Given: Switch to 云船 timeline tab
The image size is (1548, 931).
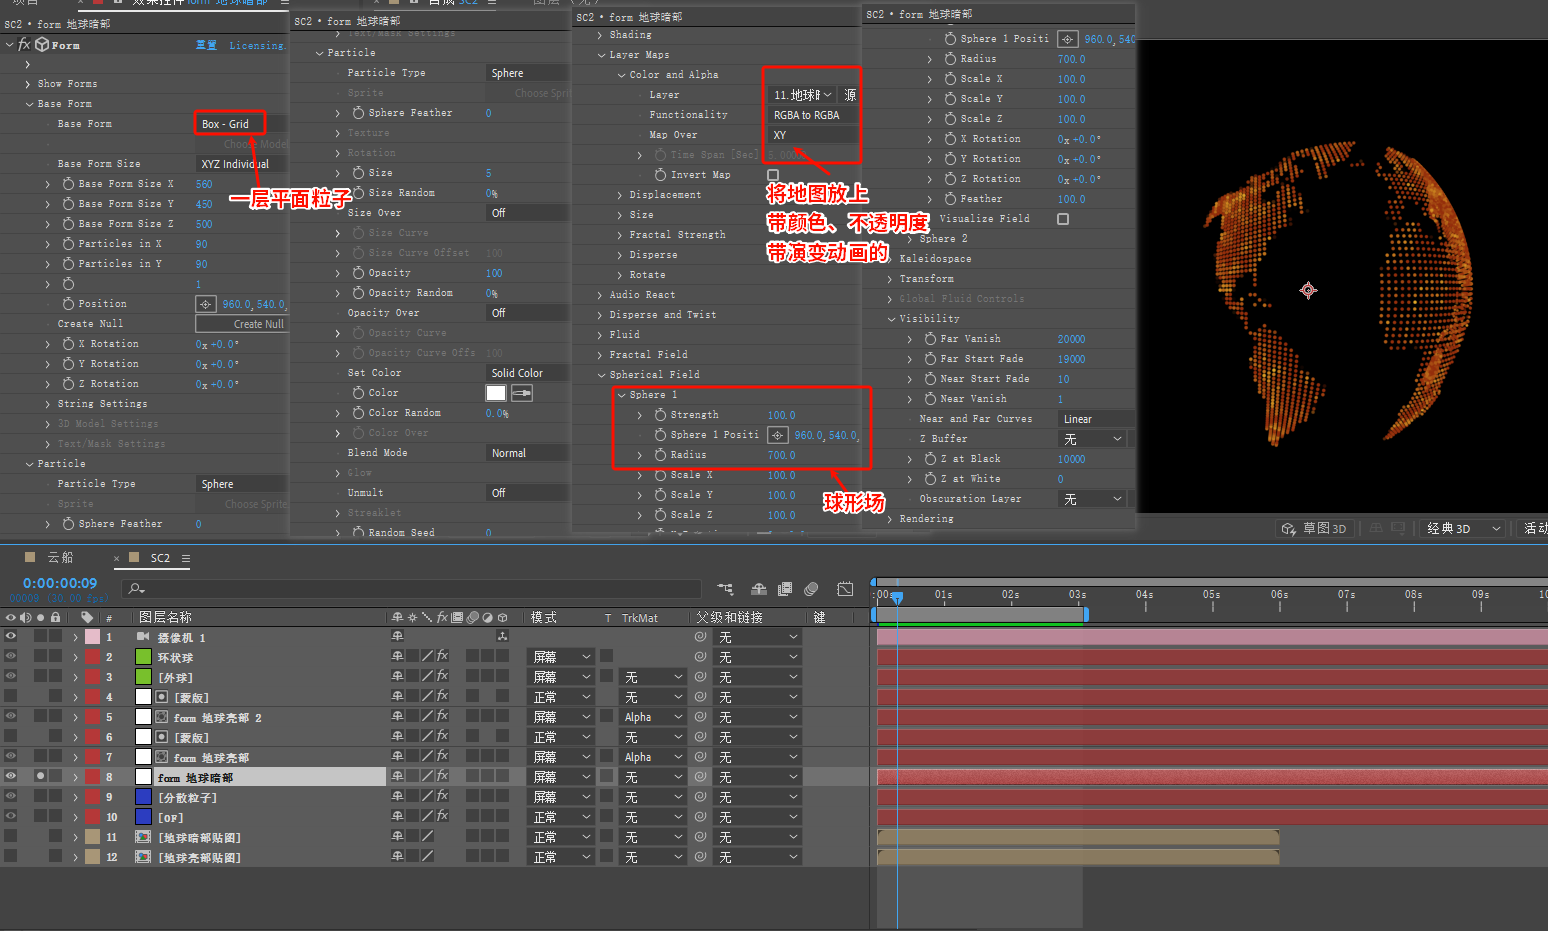Looking at the screenshot, I should click(x=60, y=557).
